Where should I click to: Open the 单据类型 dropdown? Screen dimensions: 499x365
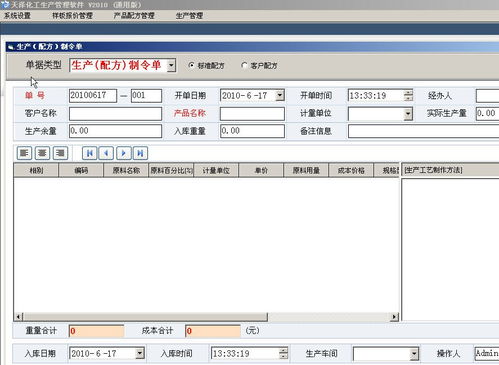click(x=171, y=65)
